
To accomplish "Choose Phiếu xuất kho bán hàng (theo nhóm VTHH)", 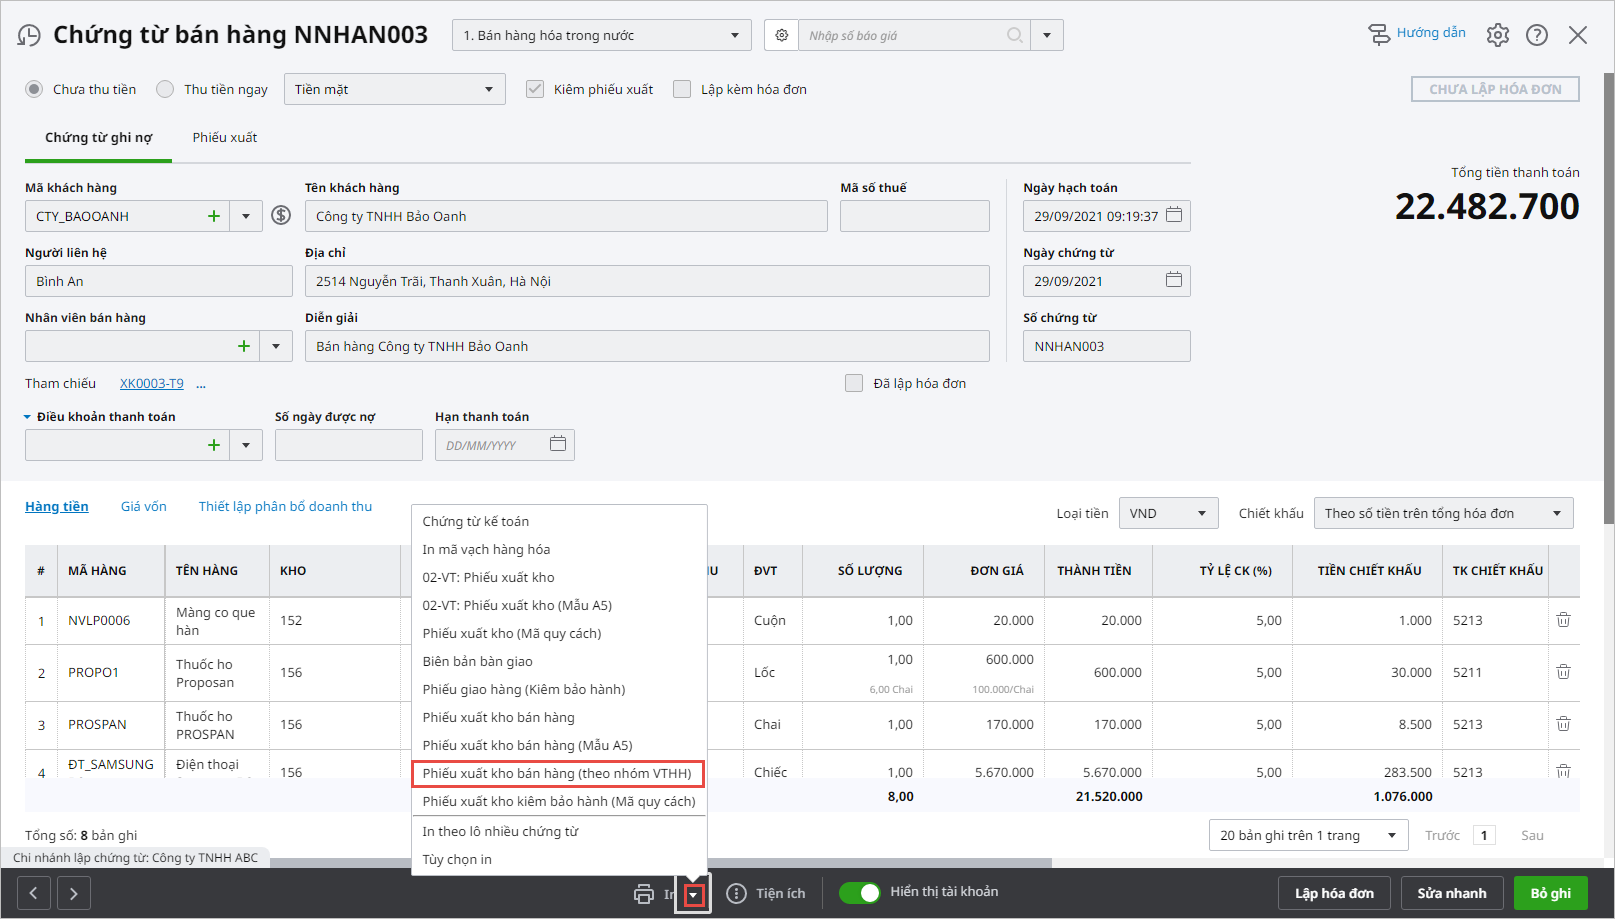I will (557, 773).
